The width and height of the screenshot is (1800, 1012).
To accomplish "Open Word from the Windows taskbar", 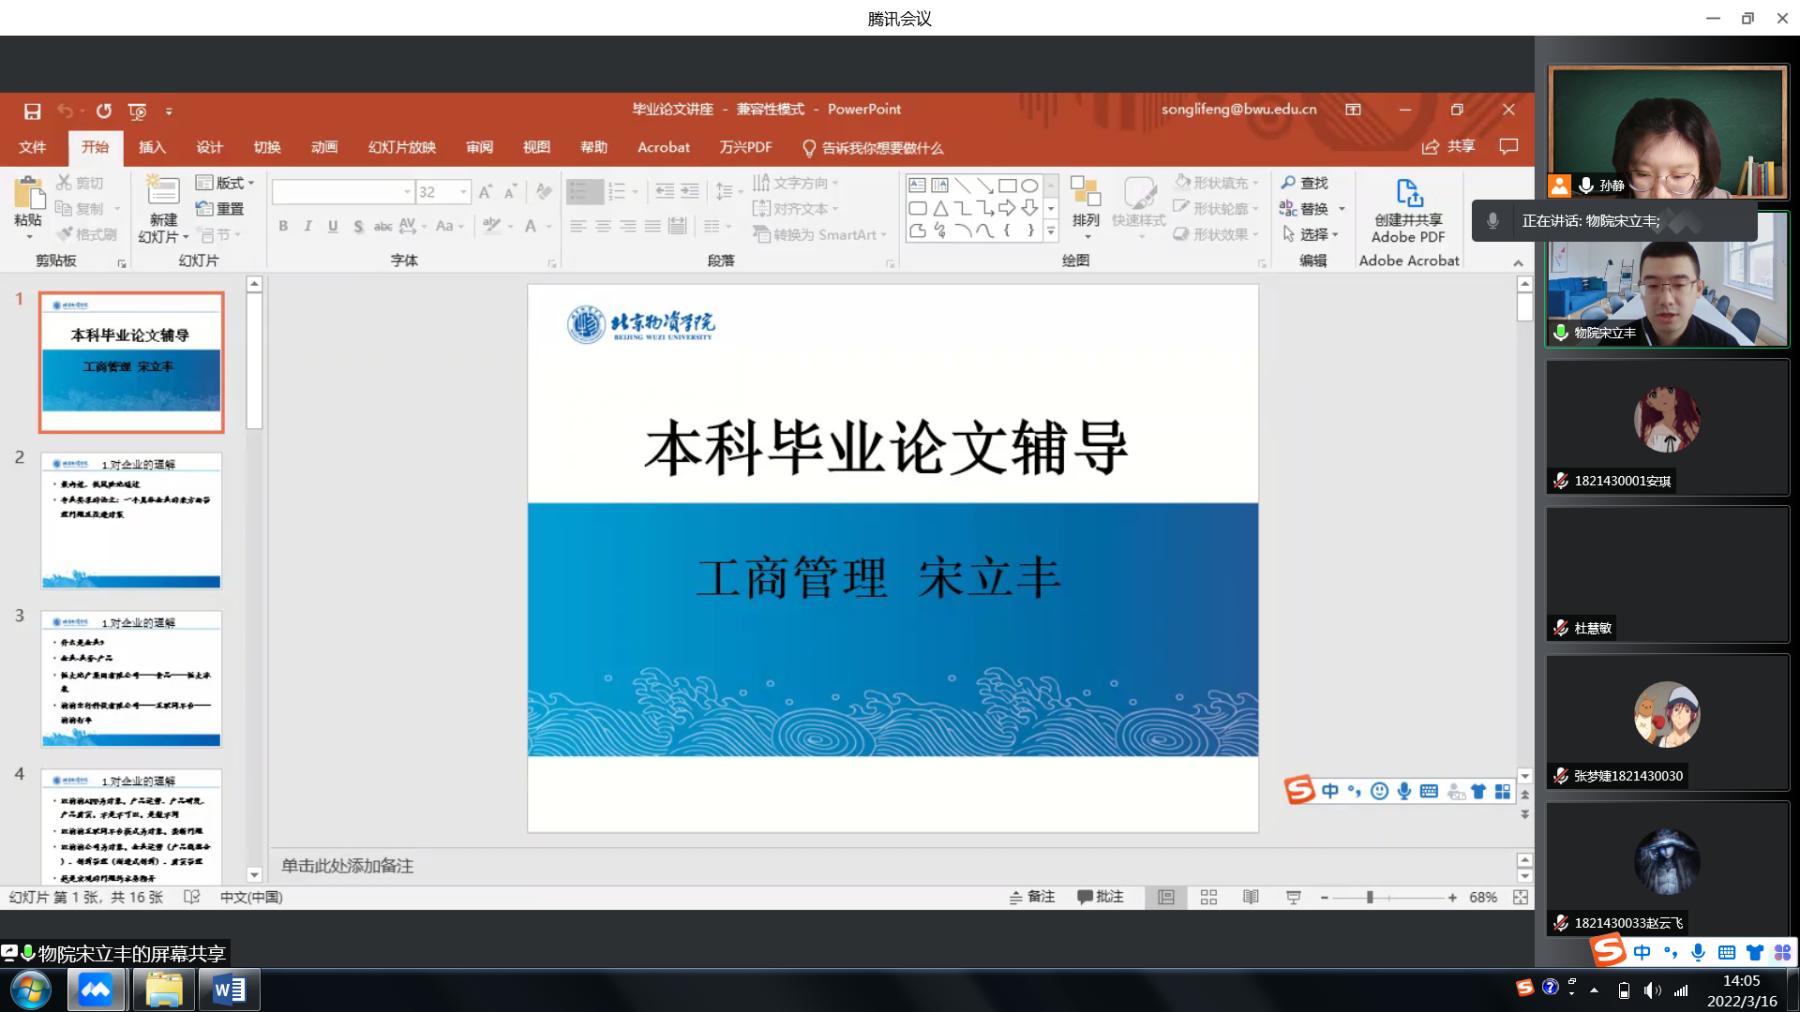I will [229, 990].
